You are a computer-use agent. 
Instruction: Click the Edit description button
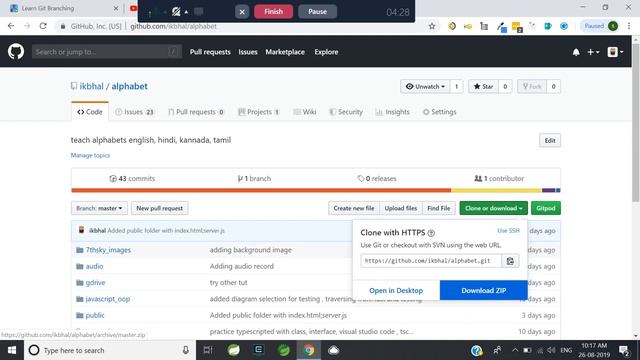[x=550, y=140]
